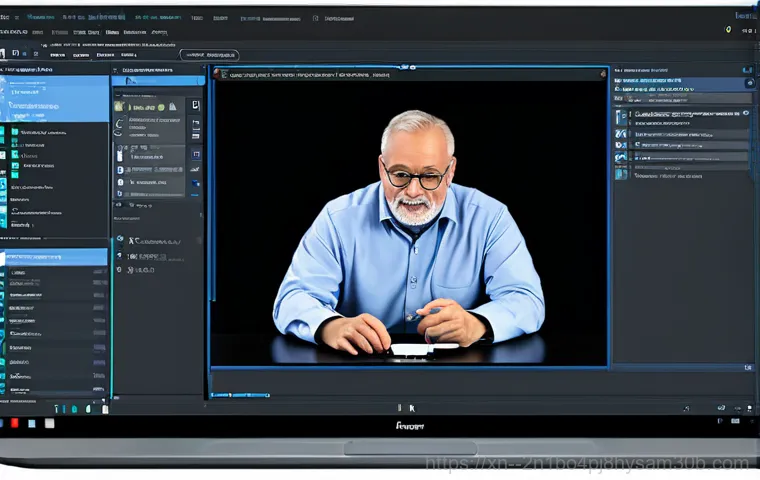
Task: Select the blue highlighted row atop the middle panel
Action: tap(158, 81)
